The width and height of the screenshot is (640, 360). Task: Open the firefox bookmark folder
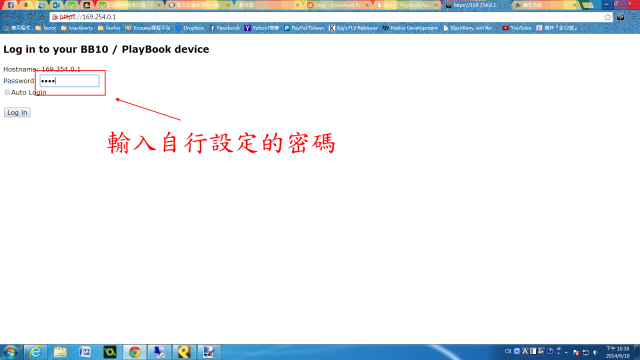(109, 28)
